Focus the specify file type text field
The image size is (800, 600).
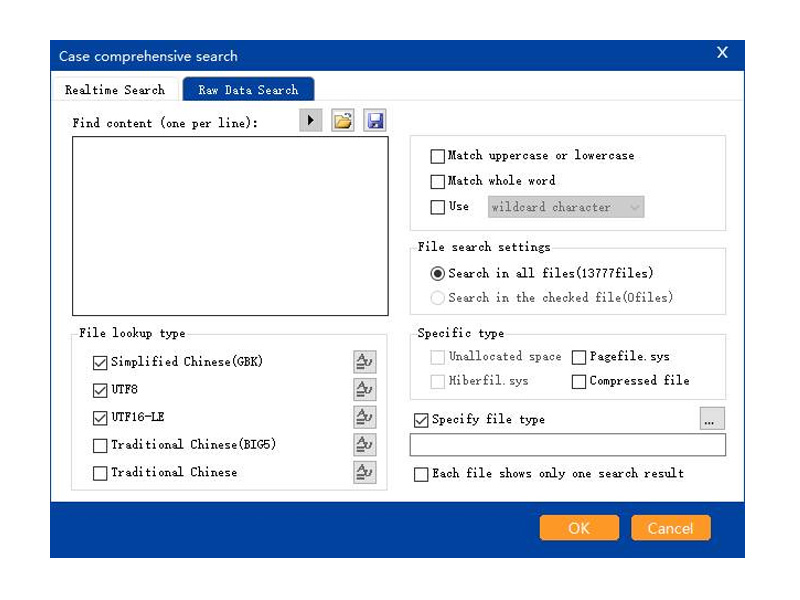tap(567, 445)
